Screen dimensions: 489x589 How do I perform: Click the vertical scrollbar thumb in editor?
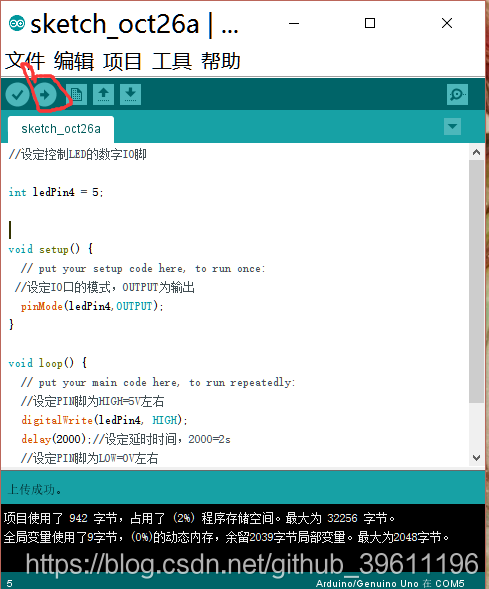[477, 282]
